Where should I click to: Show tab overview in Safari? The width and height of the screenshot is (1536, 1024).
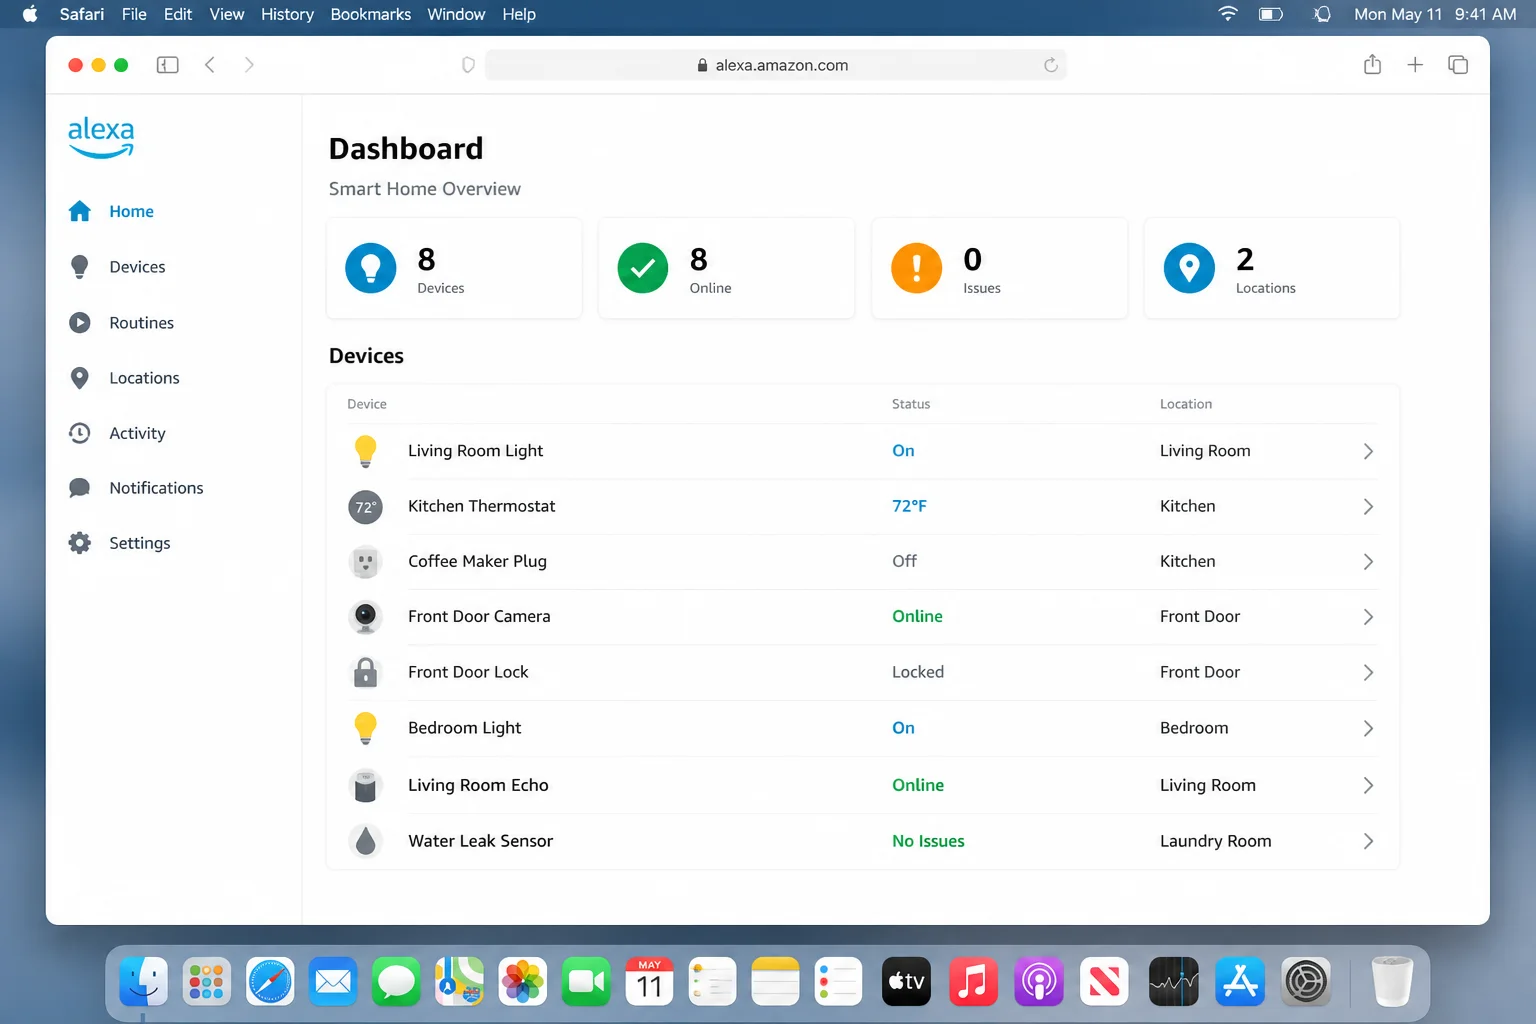(x=1458, y=65)
